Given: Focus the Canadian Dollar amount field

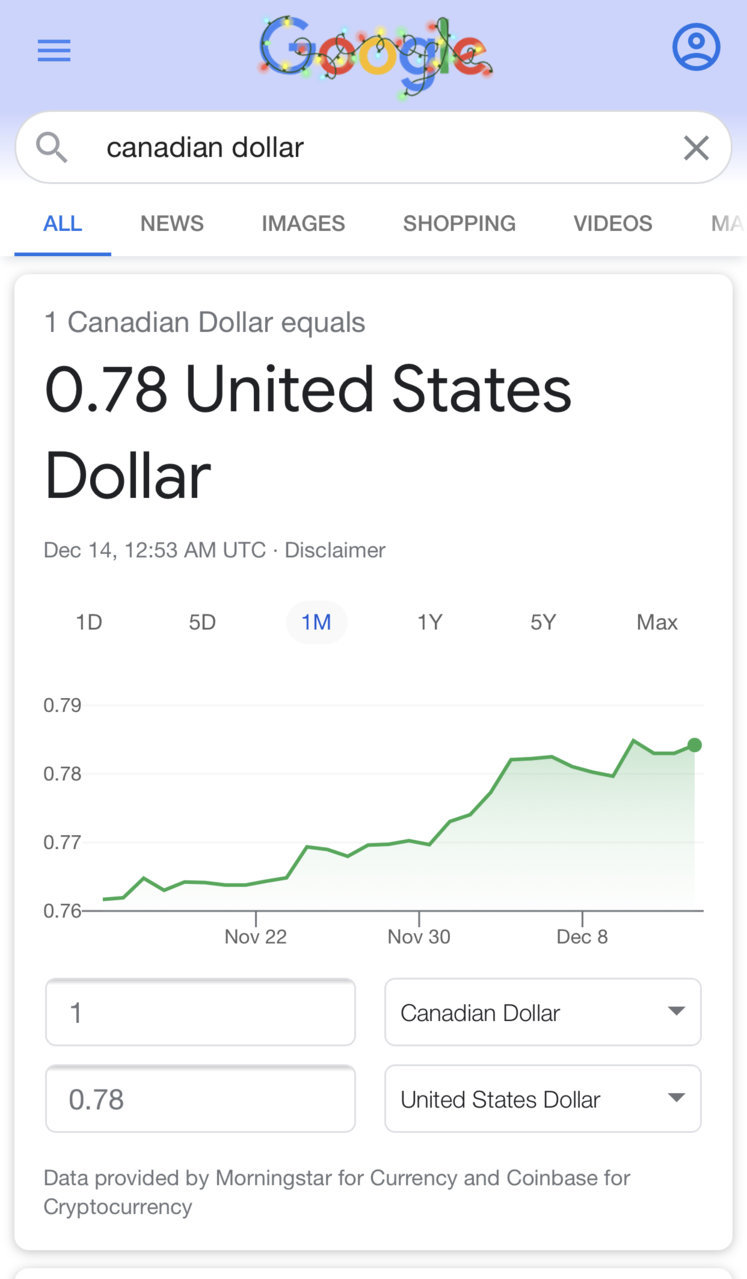Looking at the screenshot, I should tap(200, 1012).
